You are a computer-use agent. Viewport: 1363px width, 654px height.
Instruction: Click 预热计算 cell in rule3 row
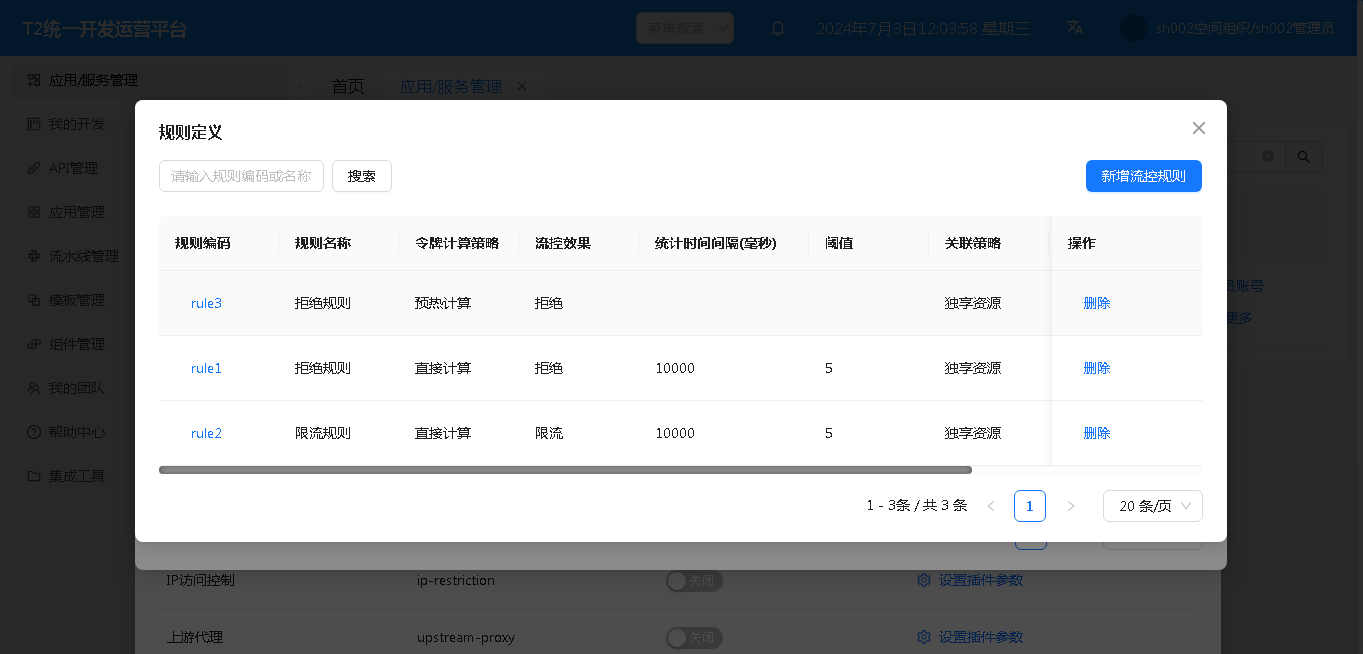(443, 303)
